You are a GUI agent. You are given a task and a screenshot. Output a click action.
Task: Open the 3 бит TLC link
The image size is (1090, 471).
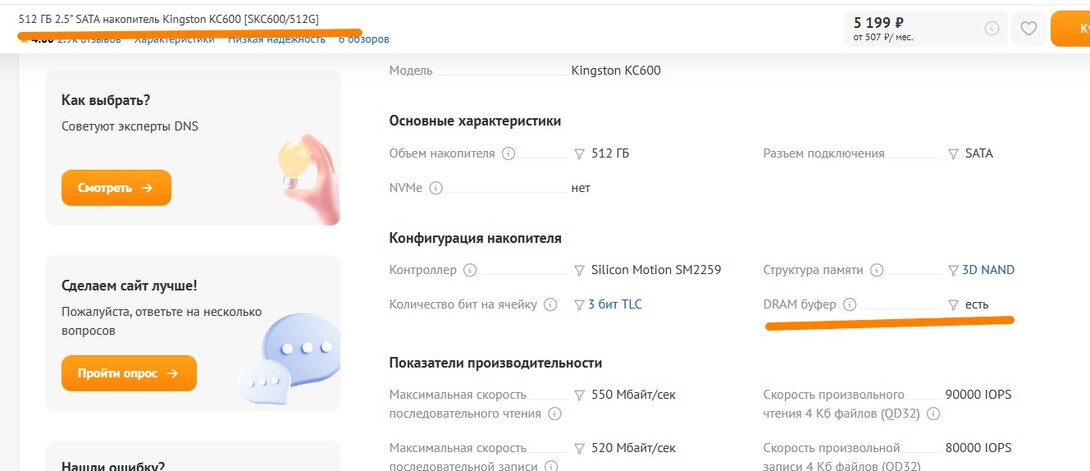coord(615,304)
